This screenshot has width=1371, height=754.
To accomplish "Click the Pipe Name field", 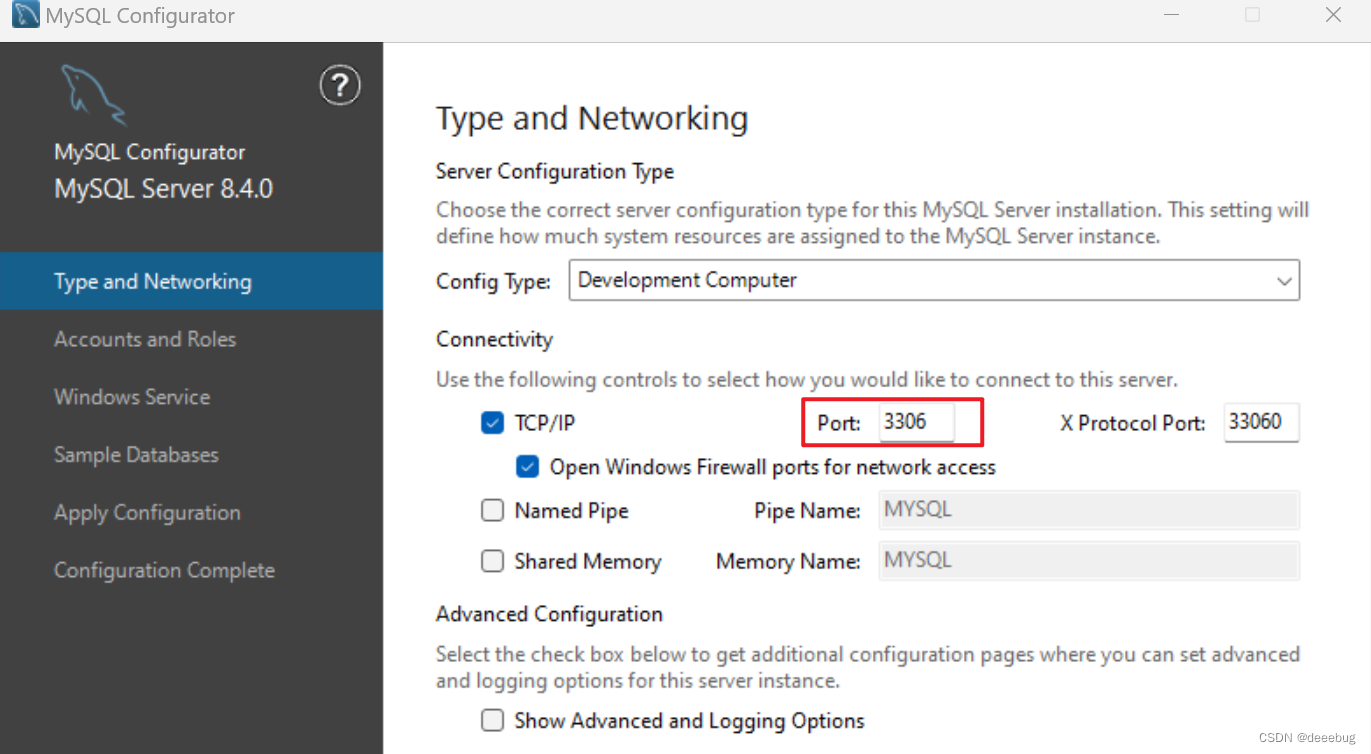I will tap(1089, 510).
